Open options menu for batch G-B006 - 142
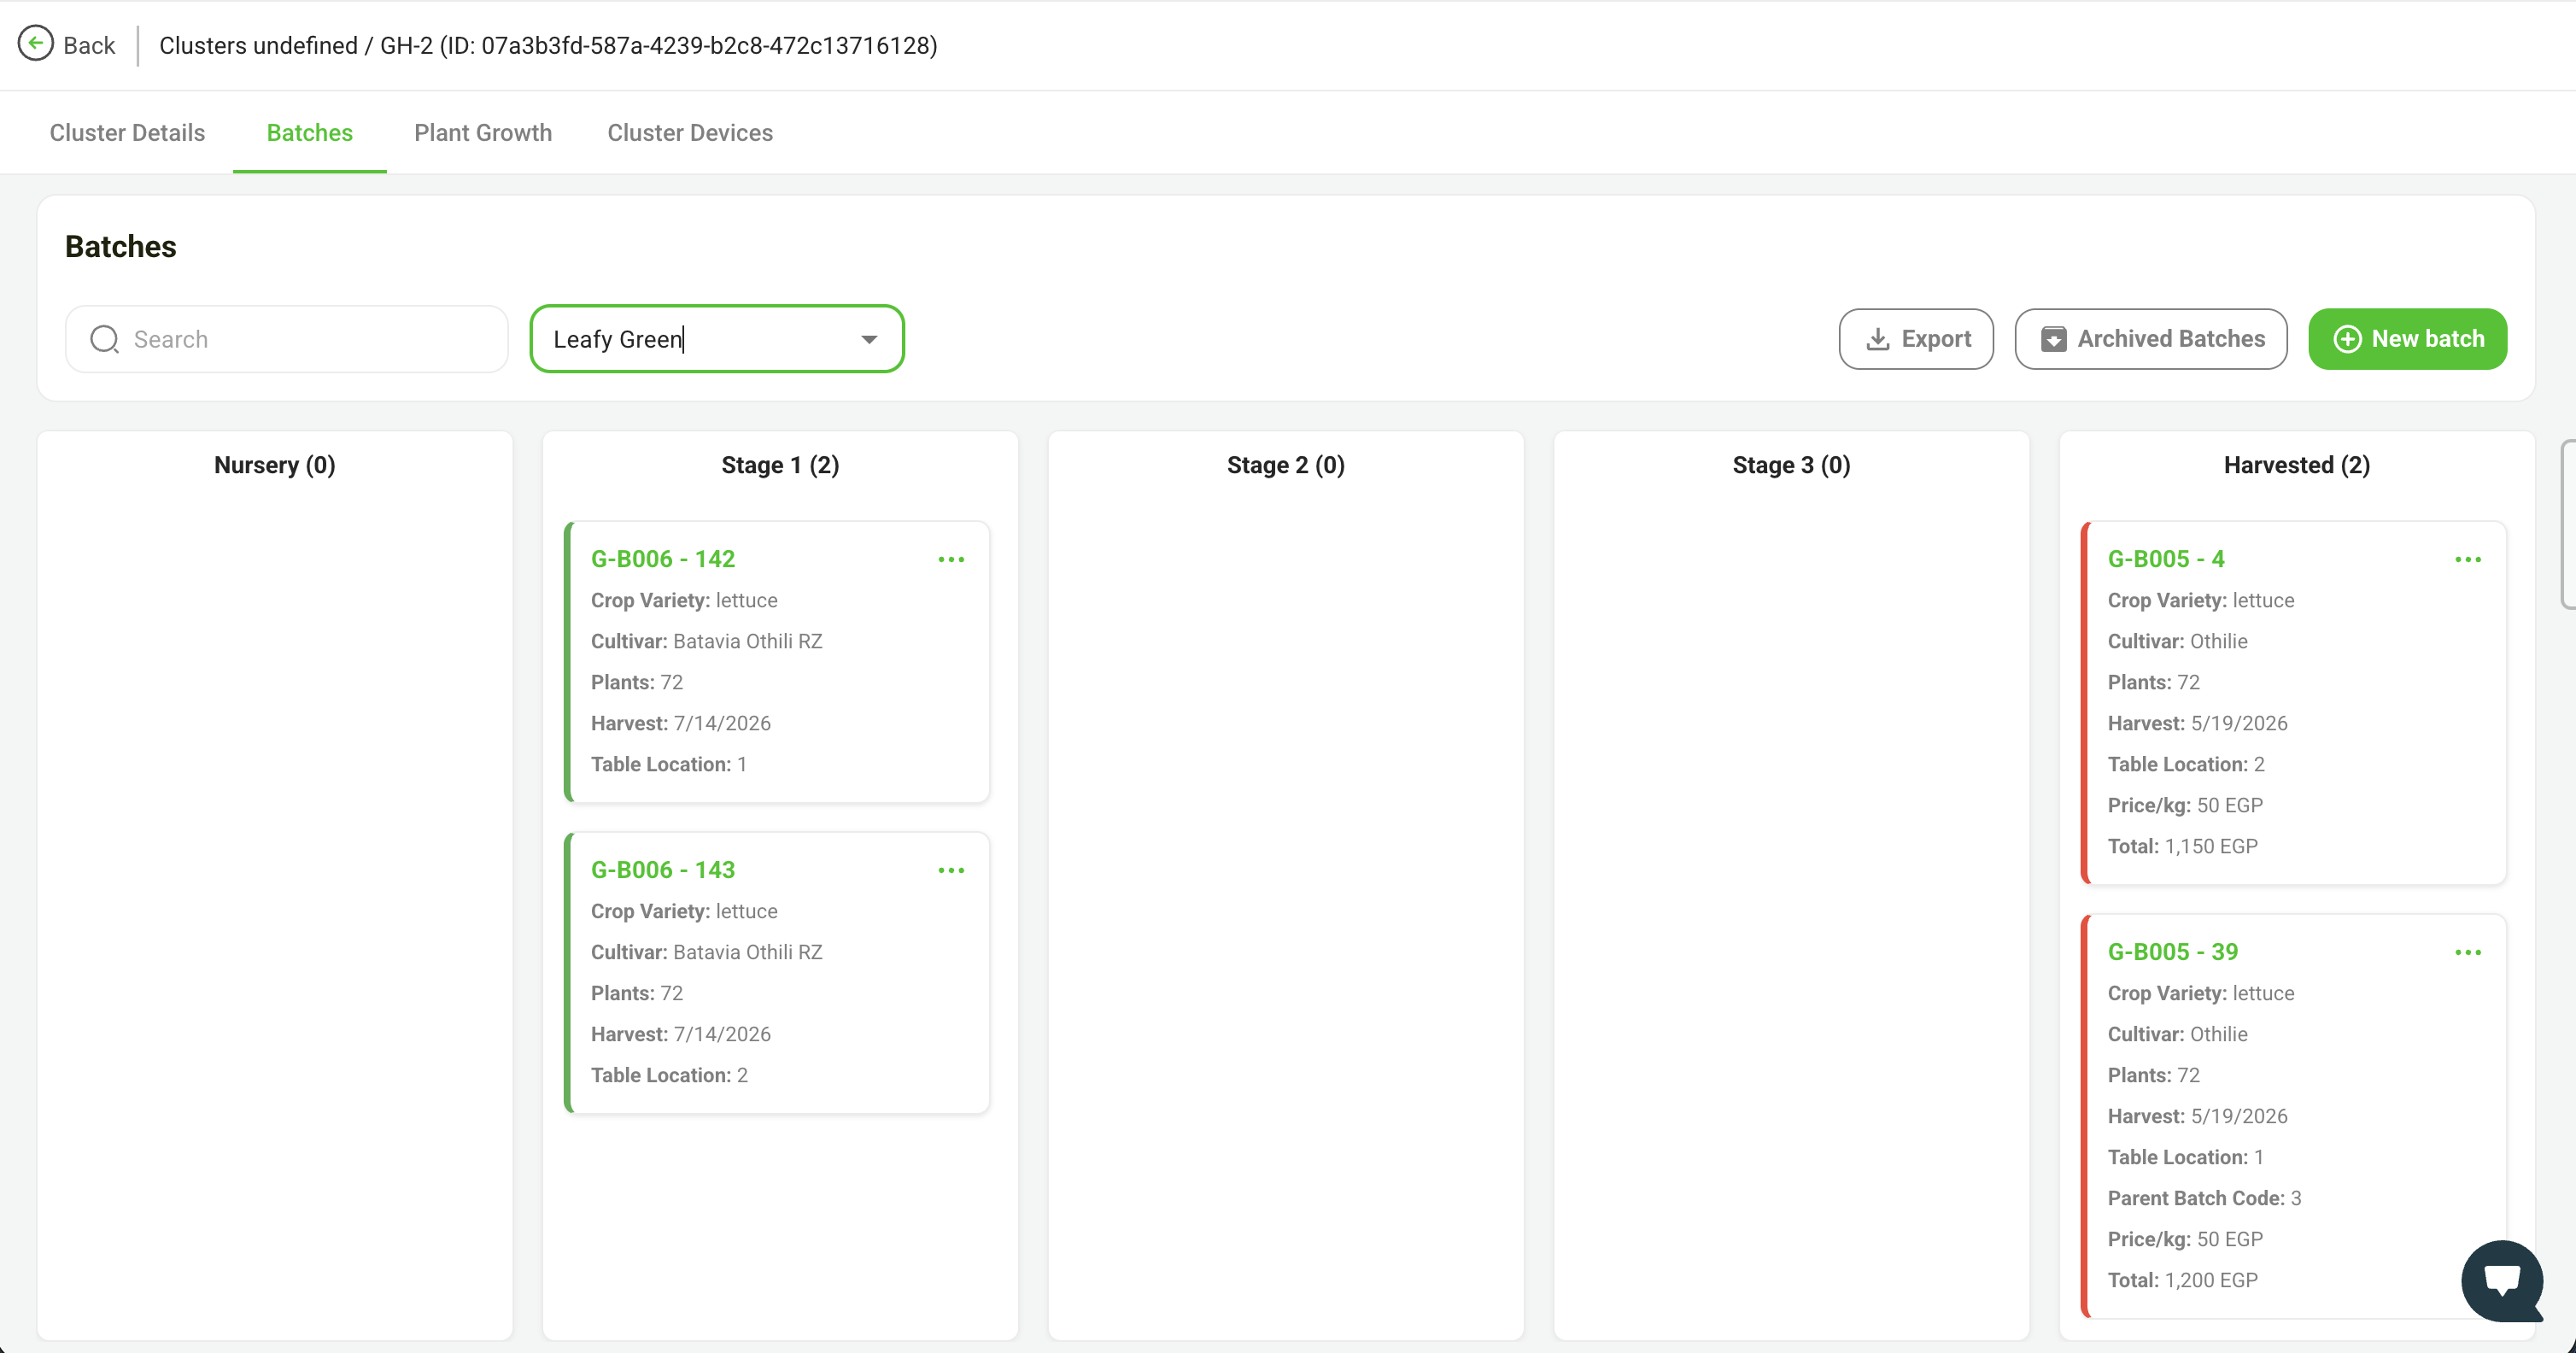 tap(951, 559)
